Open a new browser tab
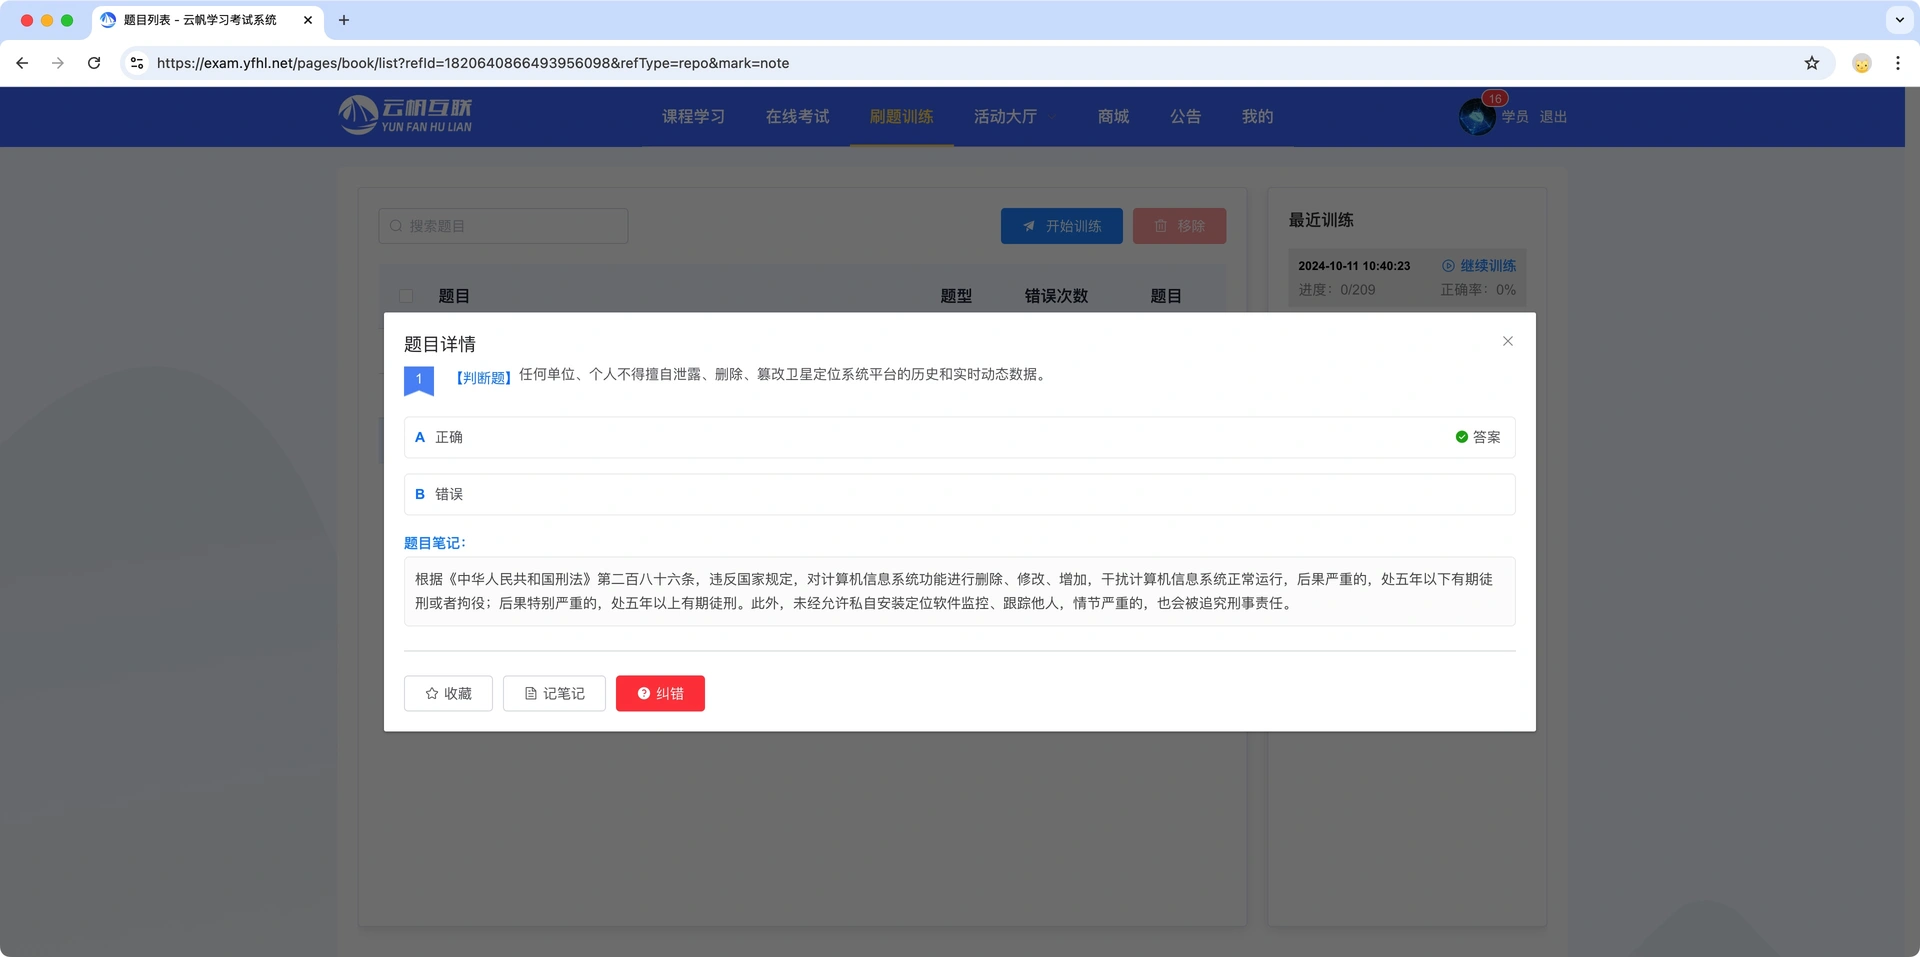Viewport: 1920px width, 957px height. click(x=344, y=20)
